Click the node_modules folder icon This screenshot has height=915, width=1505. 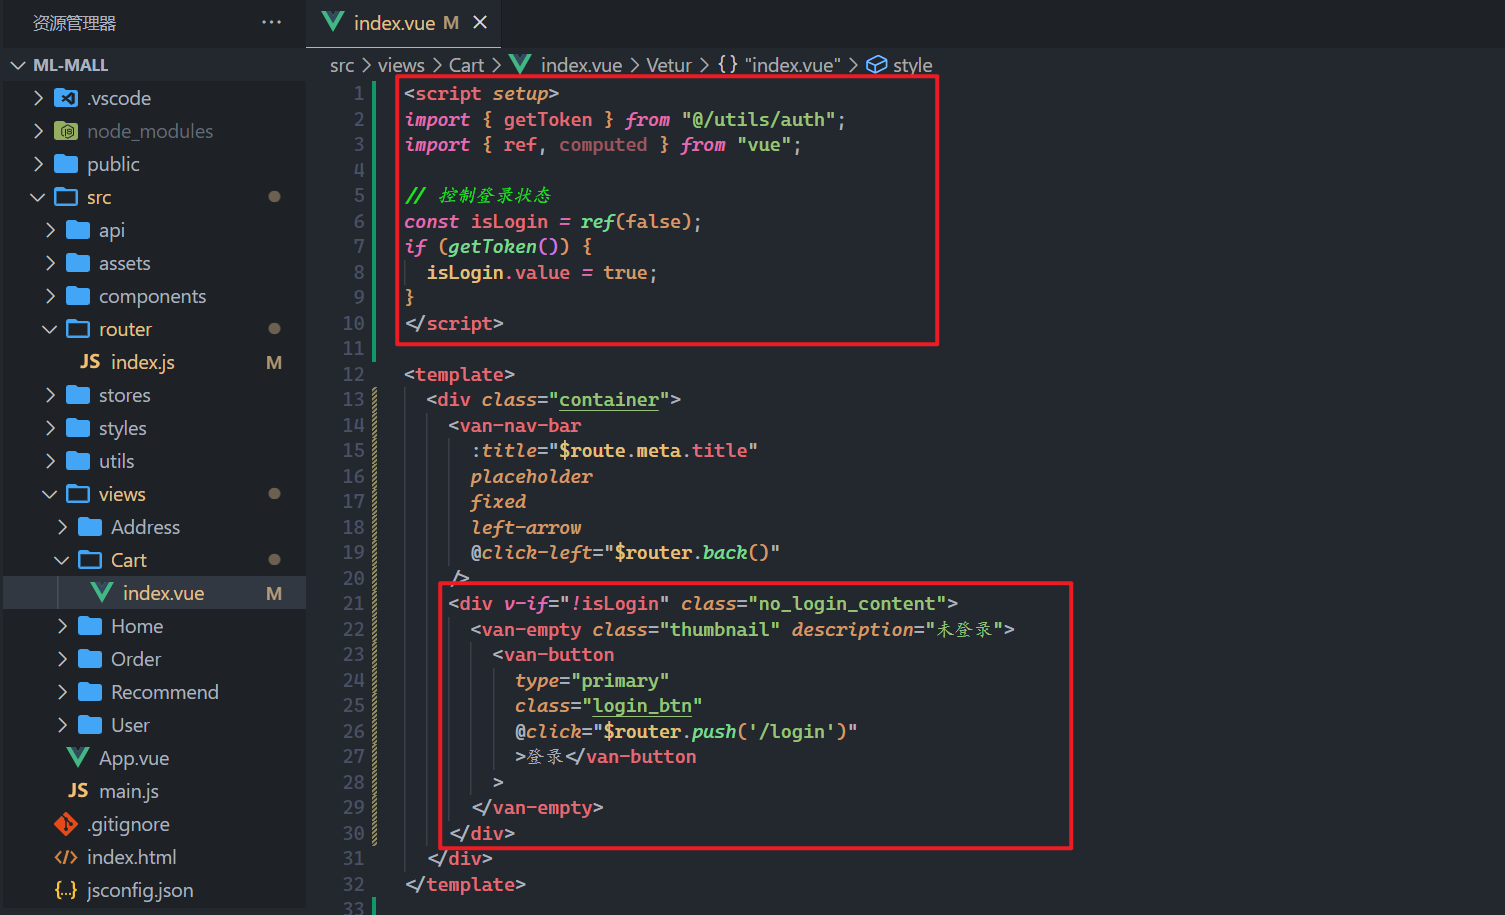pyautogui.click(x=66, y=131)
